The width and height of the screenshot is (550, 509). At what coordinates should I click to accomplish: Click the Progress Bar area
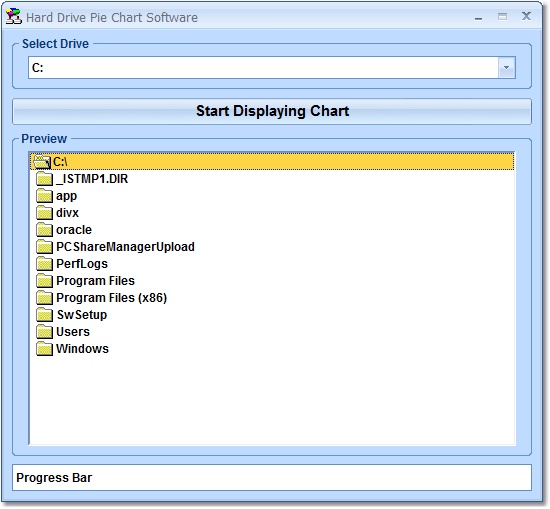tap(272, 477)
